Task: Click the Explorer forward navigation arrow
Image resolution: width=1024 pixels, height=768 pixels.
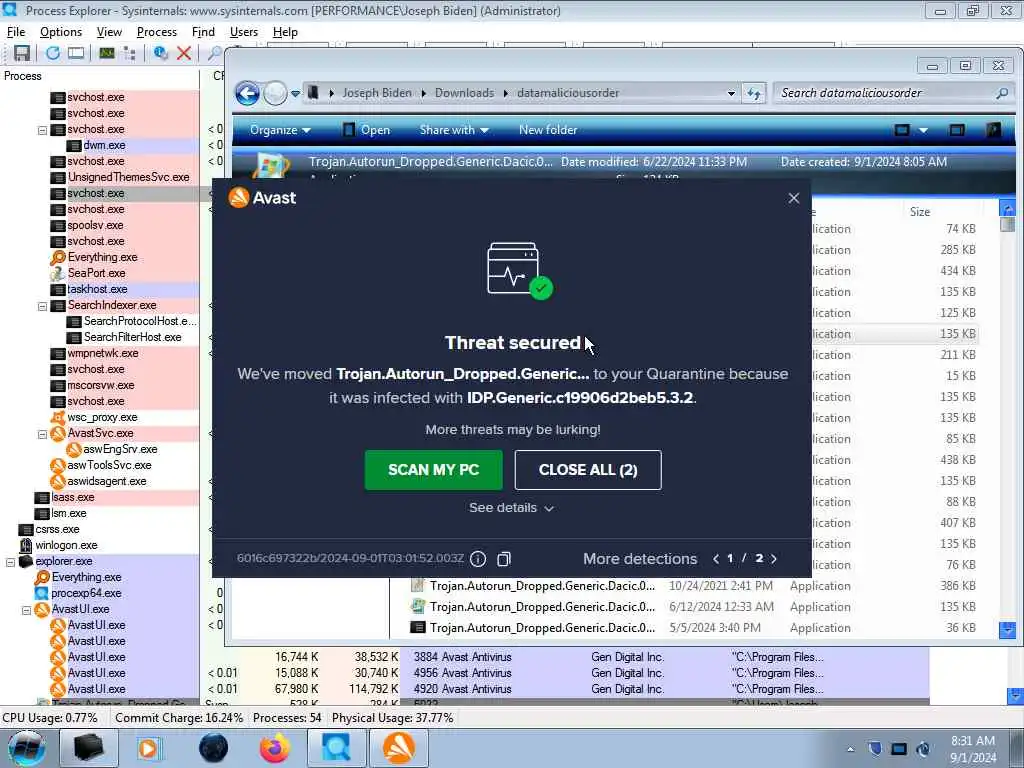Action: pyautogui.click(x=275, y=93)
